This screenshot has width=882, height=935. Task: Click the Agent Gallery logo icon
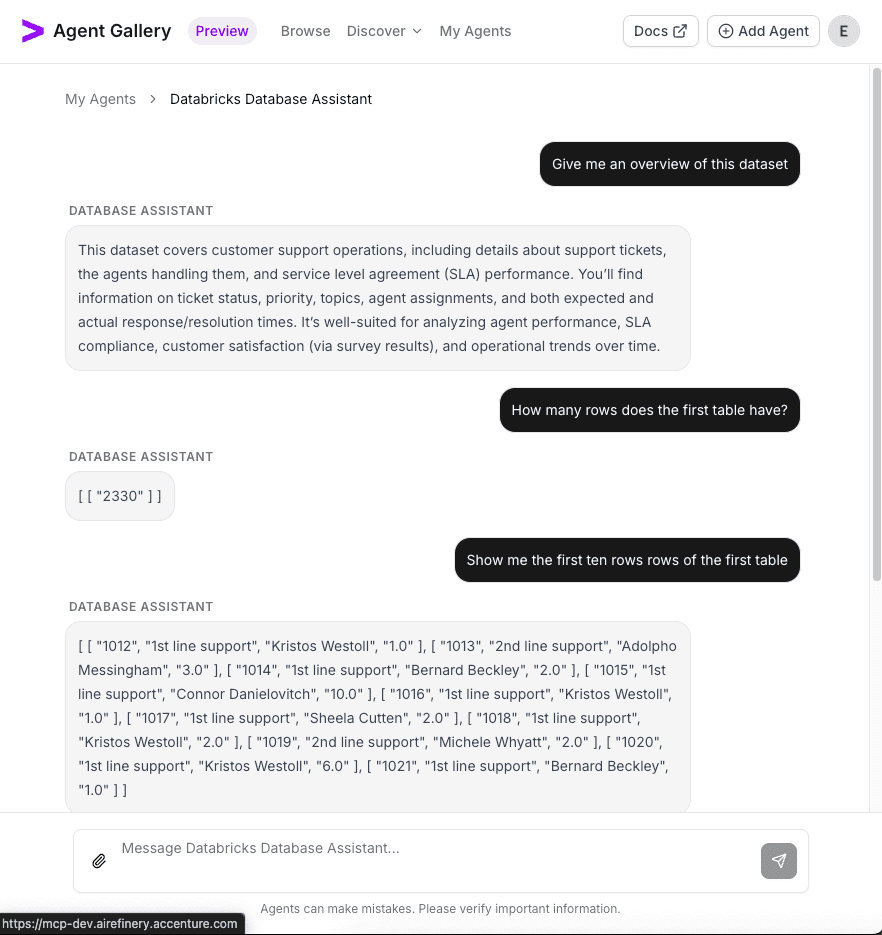point(30,31)
